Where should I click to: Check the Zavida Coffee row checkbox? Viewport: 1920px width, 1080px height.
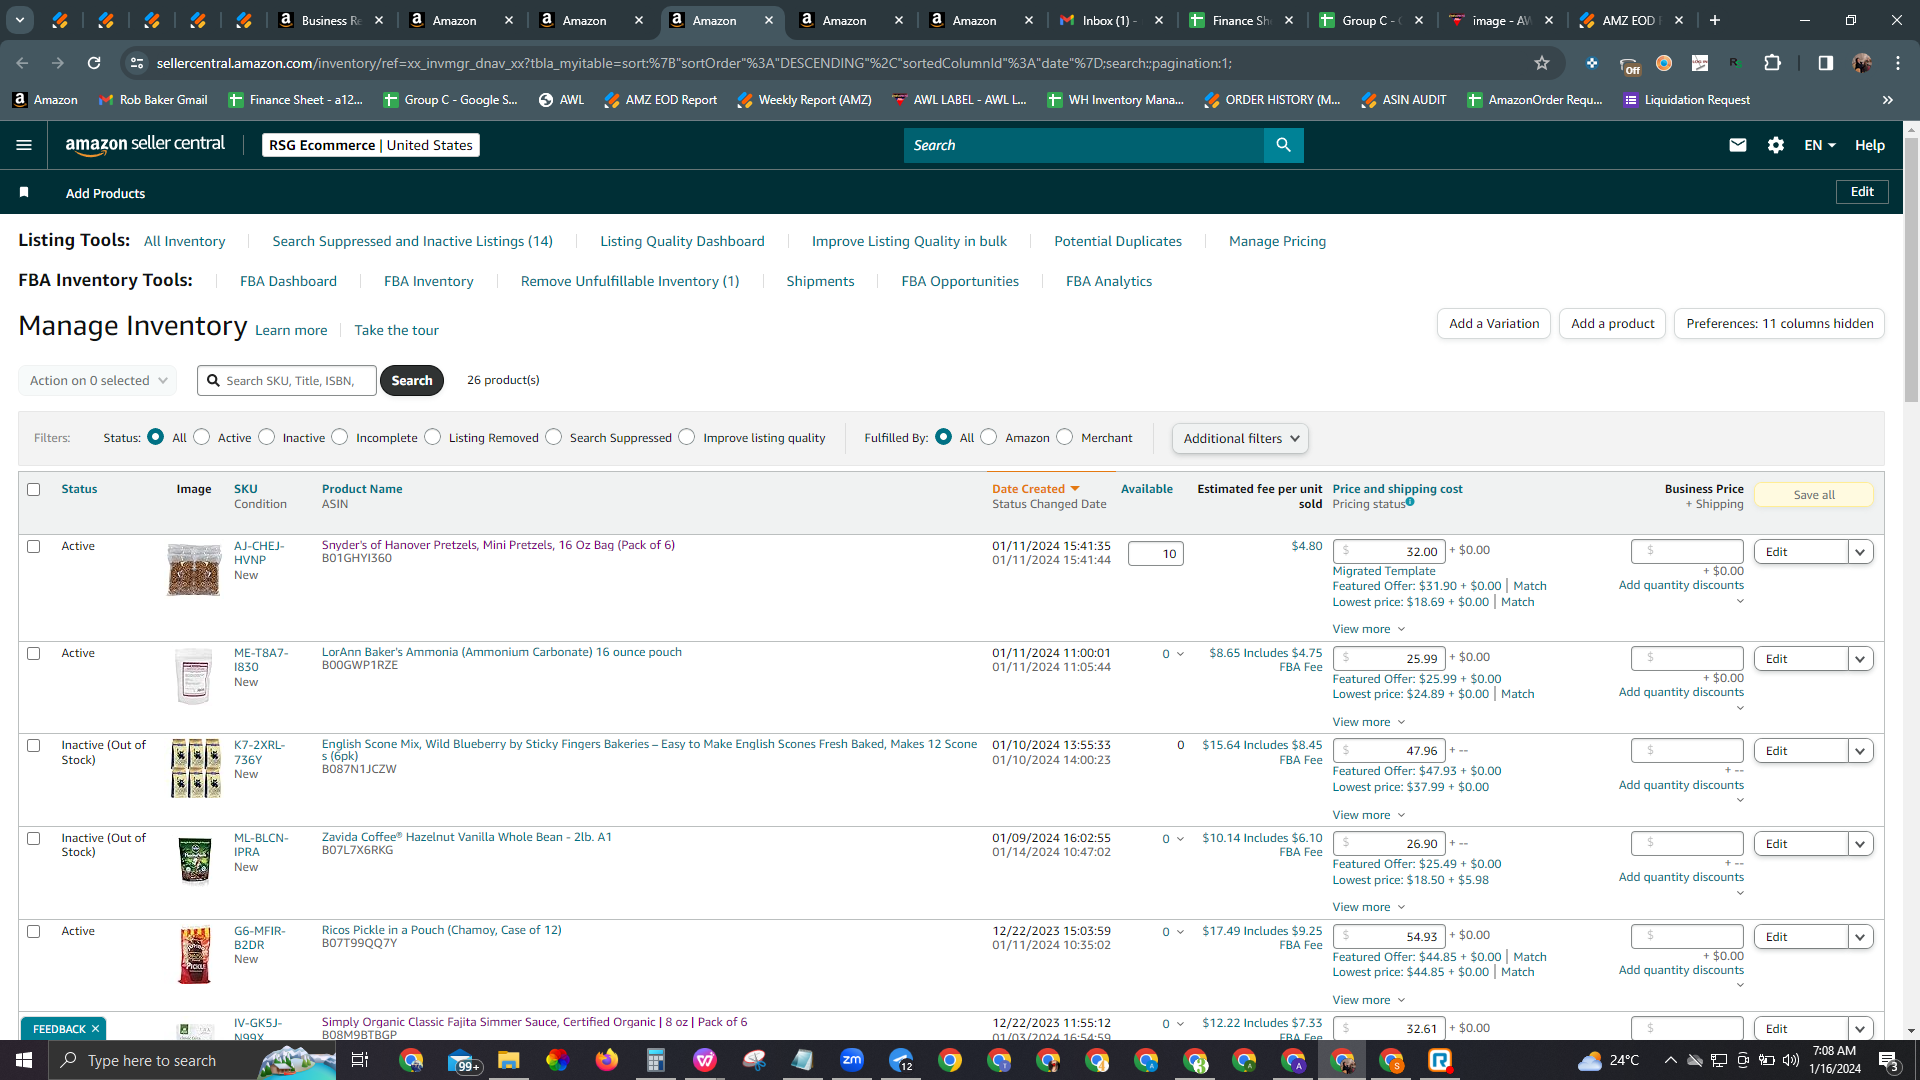point(34,838)
